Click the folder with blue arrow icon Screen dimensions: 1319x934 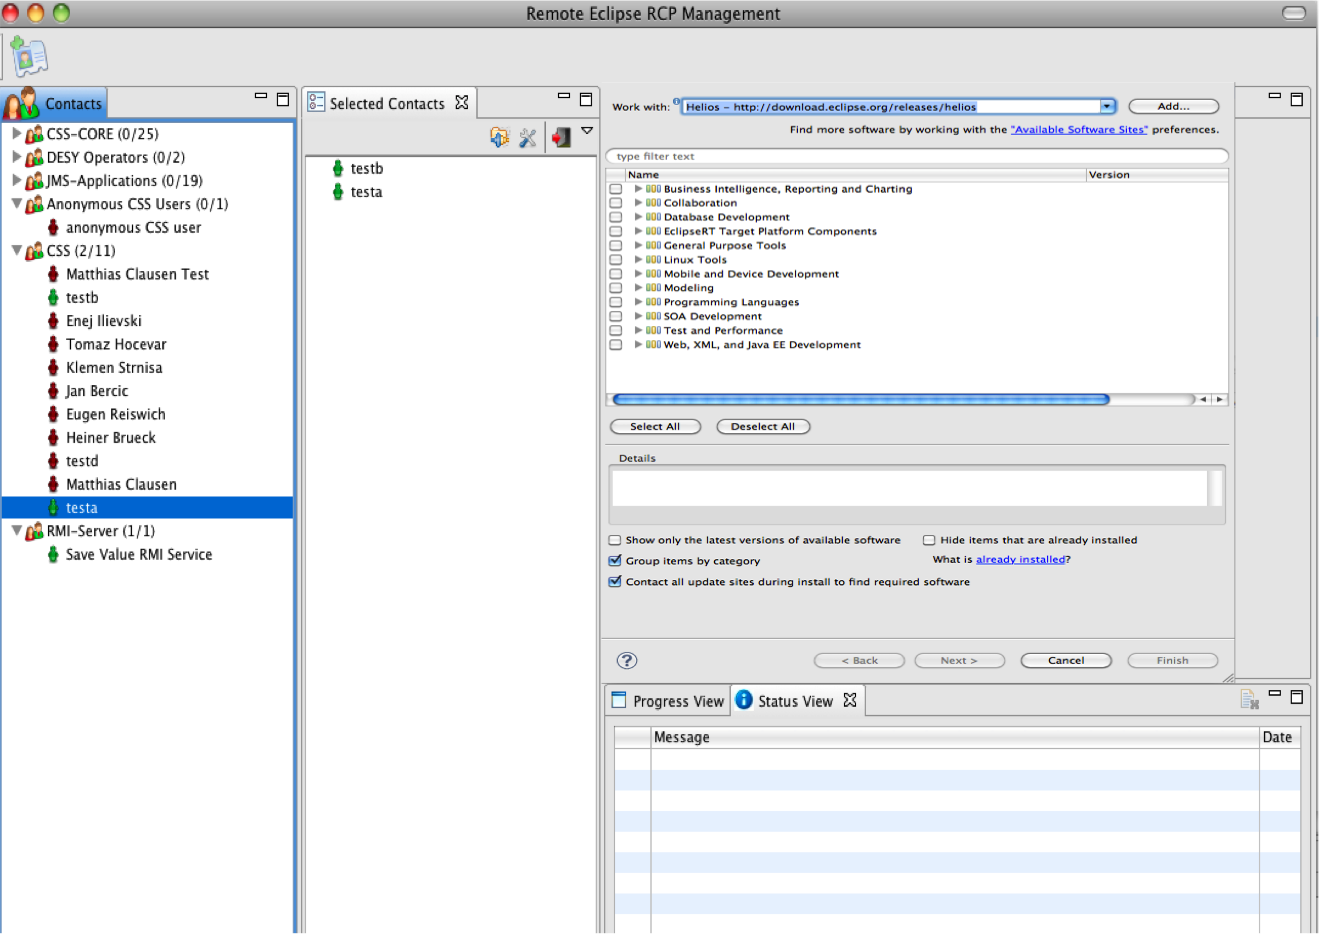[x=499, y=137]
